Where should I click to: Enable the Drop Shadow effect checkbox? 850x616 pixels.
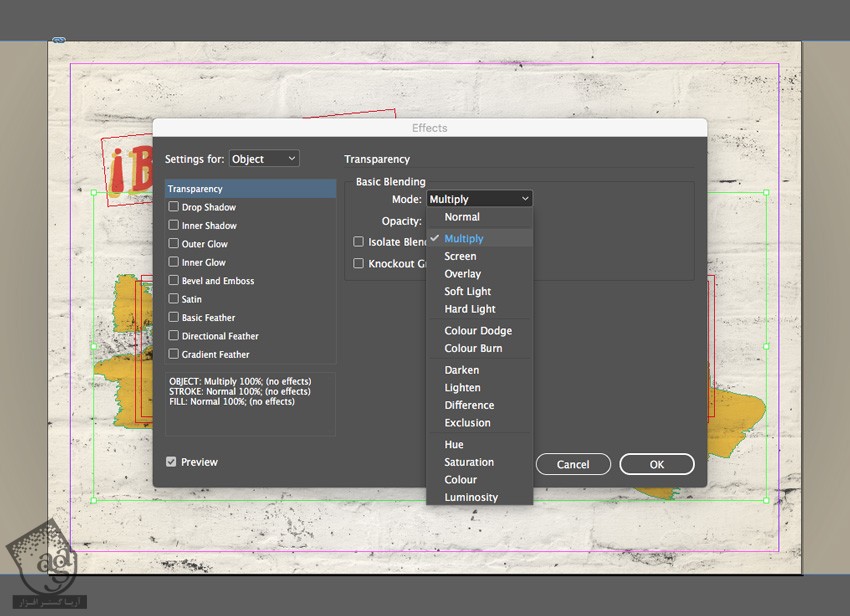pos(174,207)
